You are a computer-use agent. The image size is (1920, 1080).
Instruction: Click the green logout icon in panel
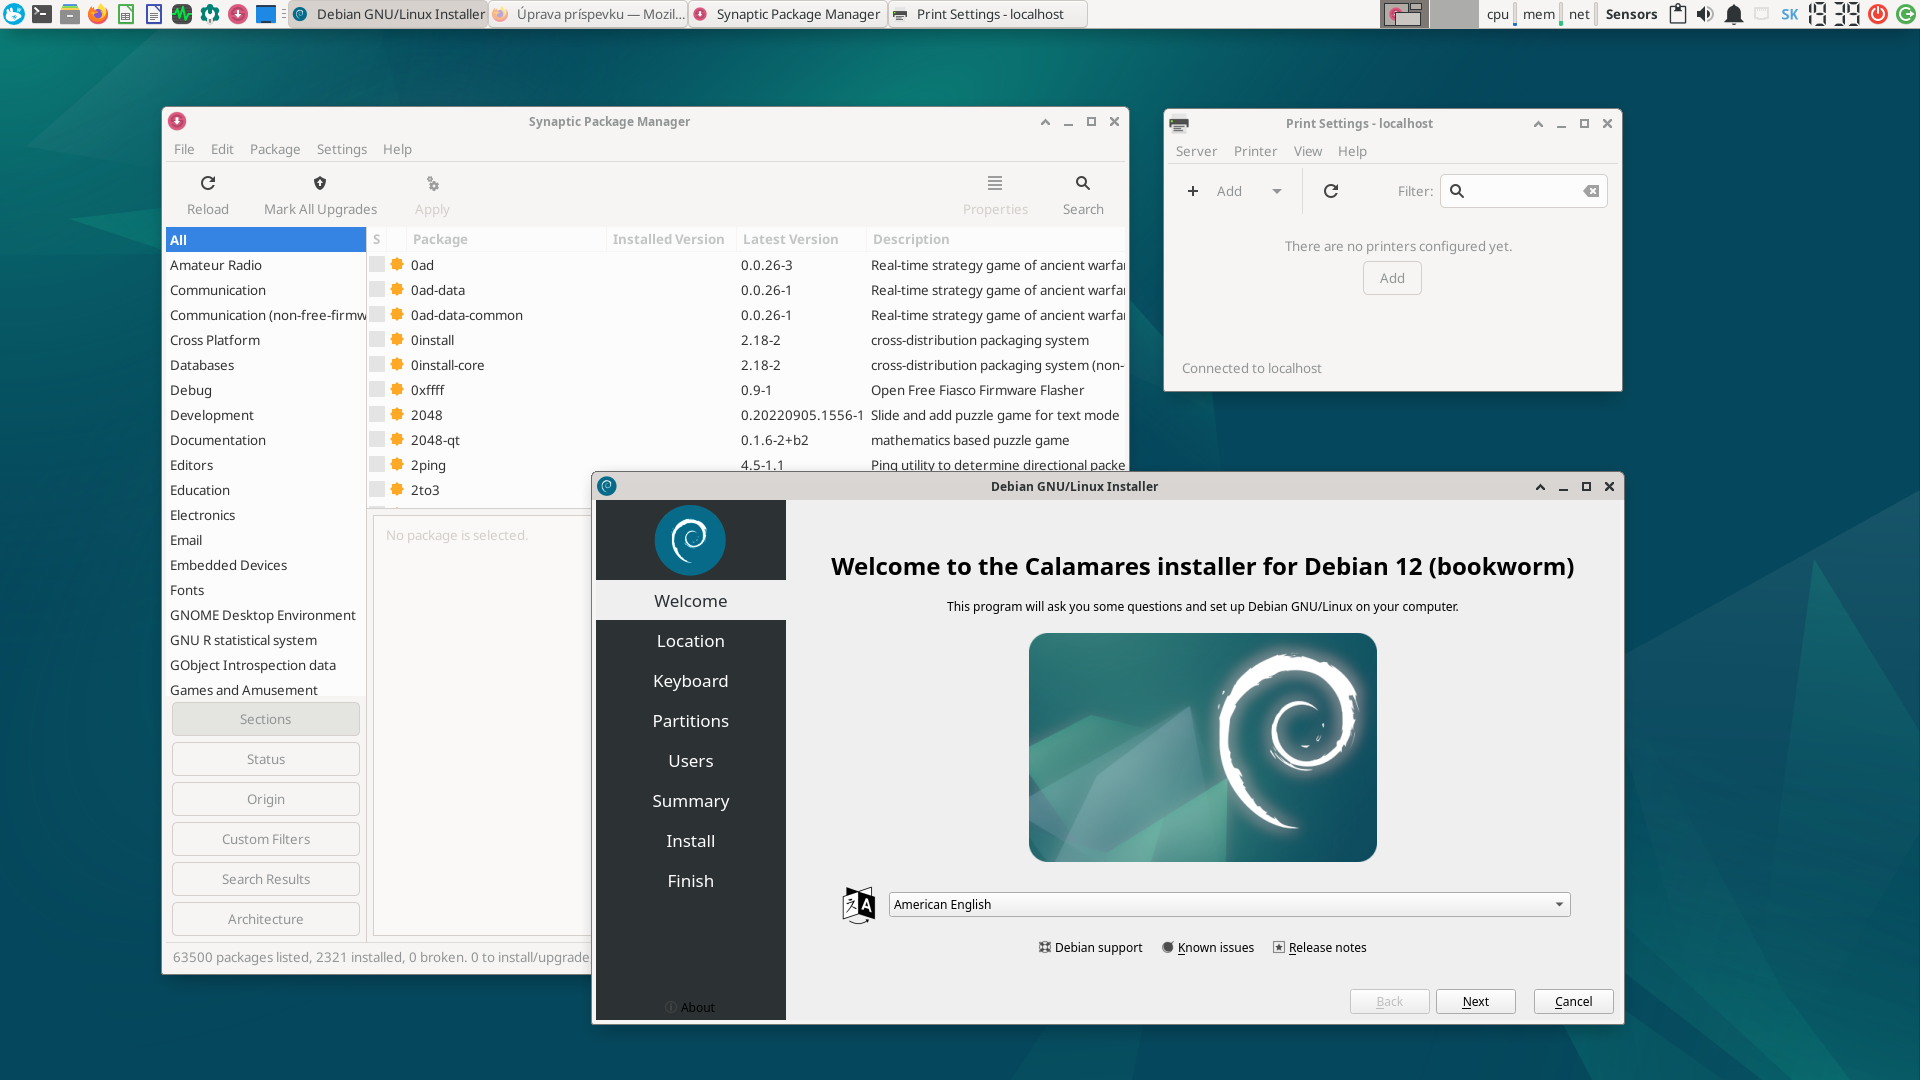point(1906,14)
